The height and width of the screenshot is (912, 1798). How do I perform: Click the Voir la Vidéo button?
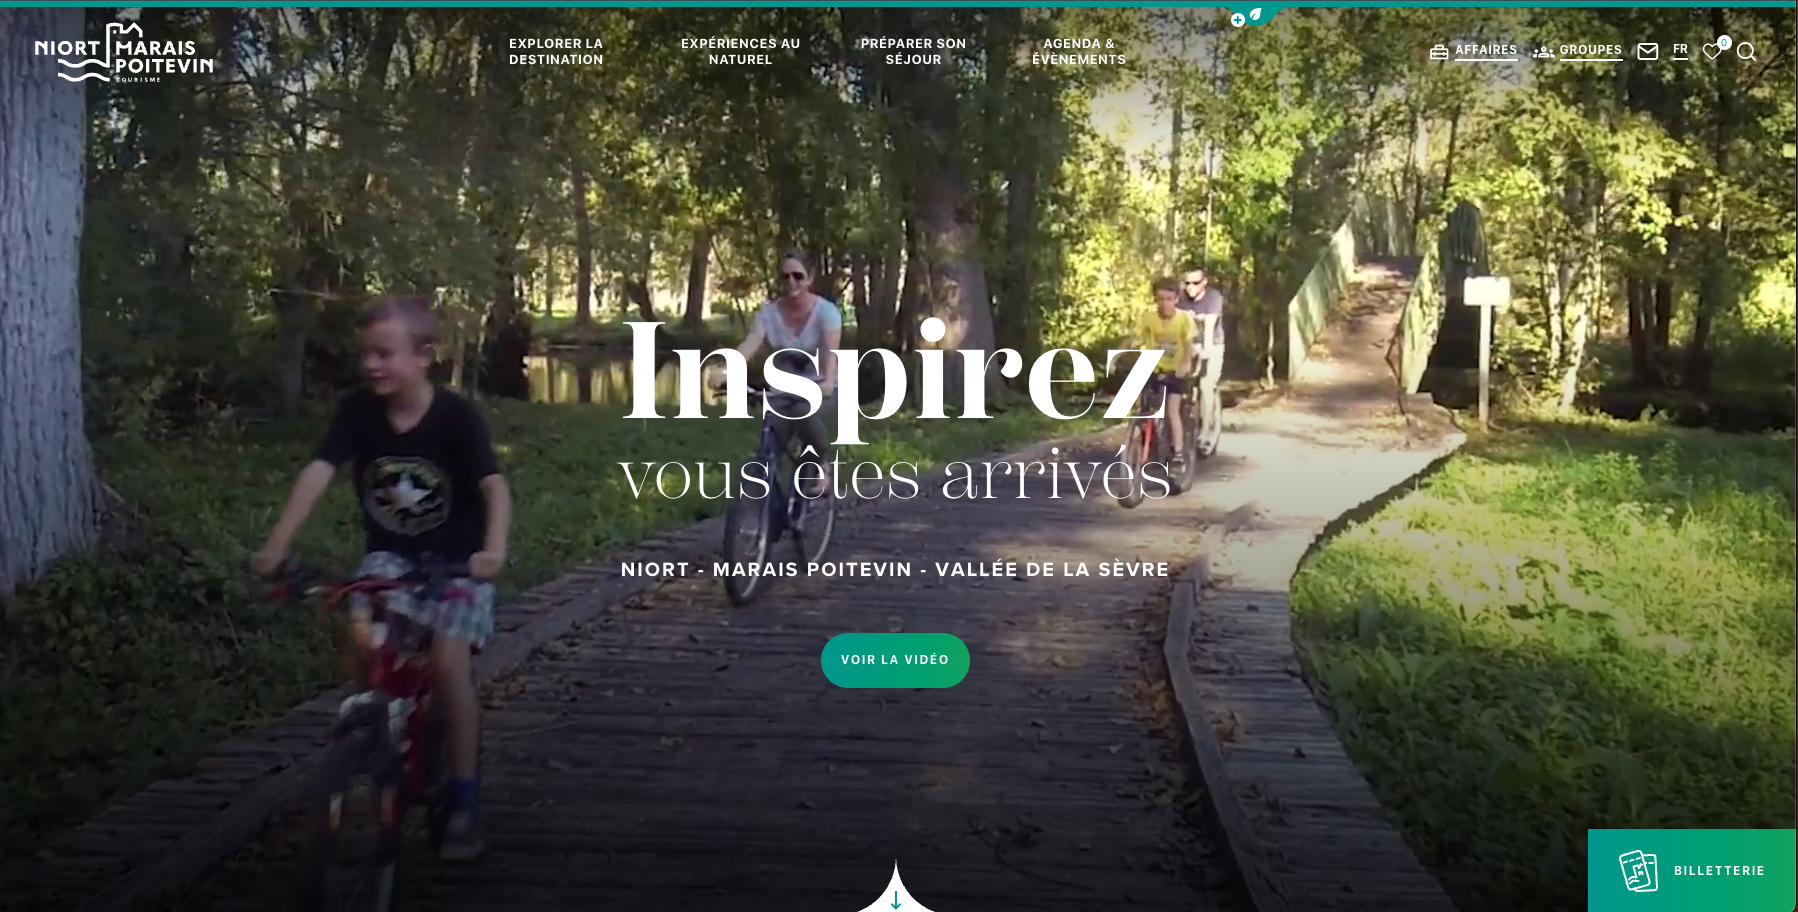[895, 660]
